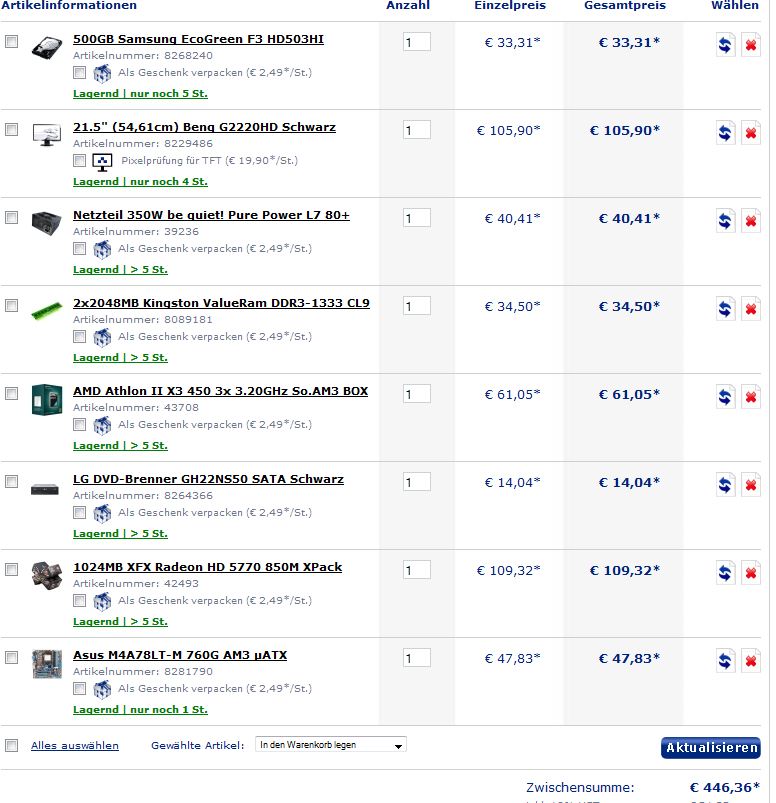Open the AMD Athlon II X3 450 product link
Image resolution: width=776 pixels, height=803 pixels.
220,391
